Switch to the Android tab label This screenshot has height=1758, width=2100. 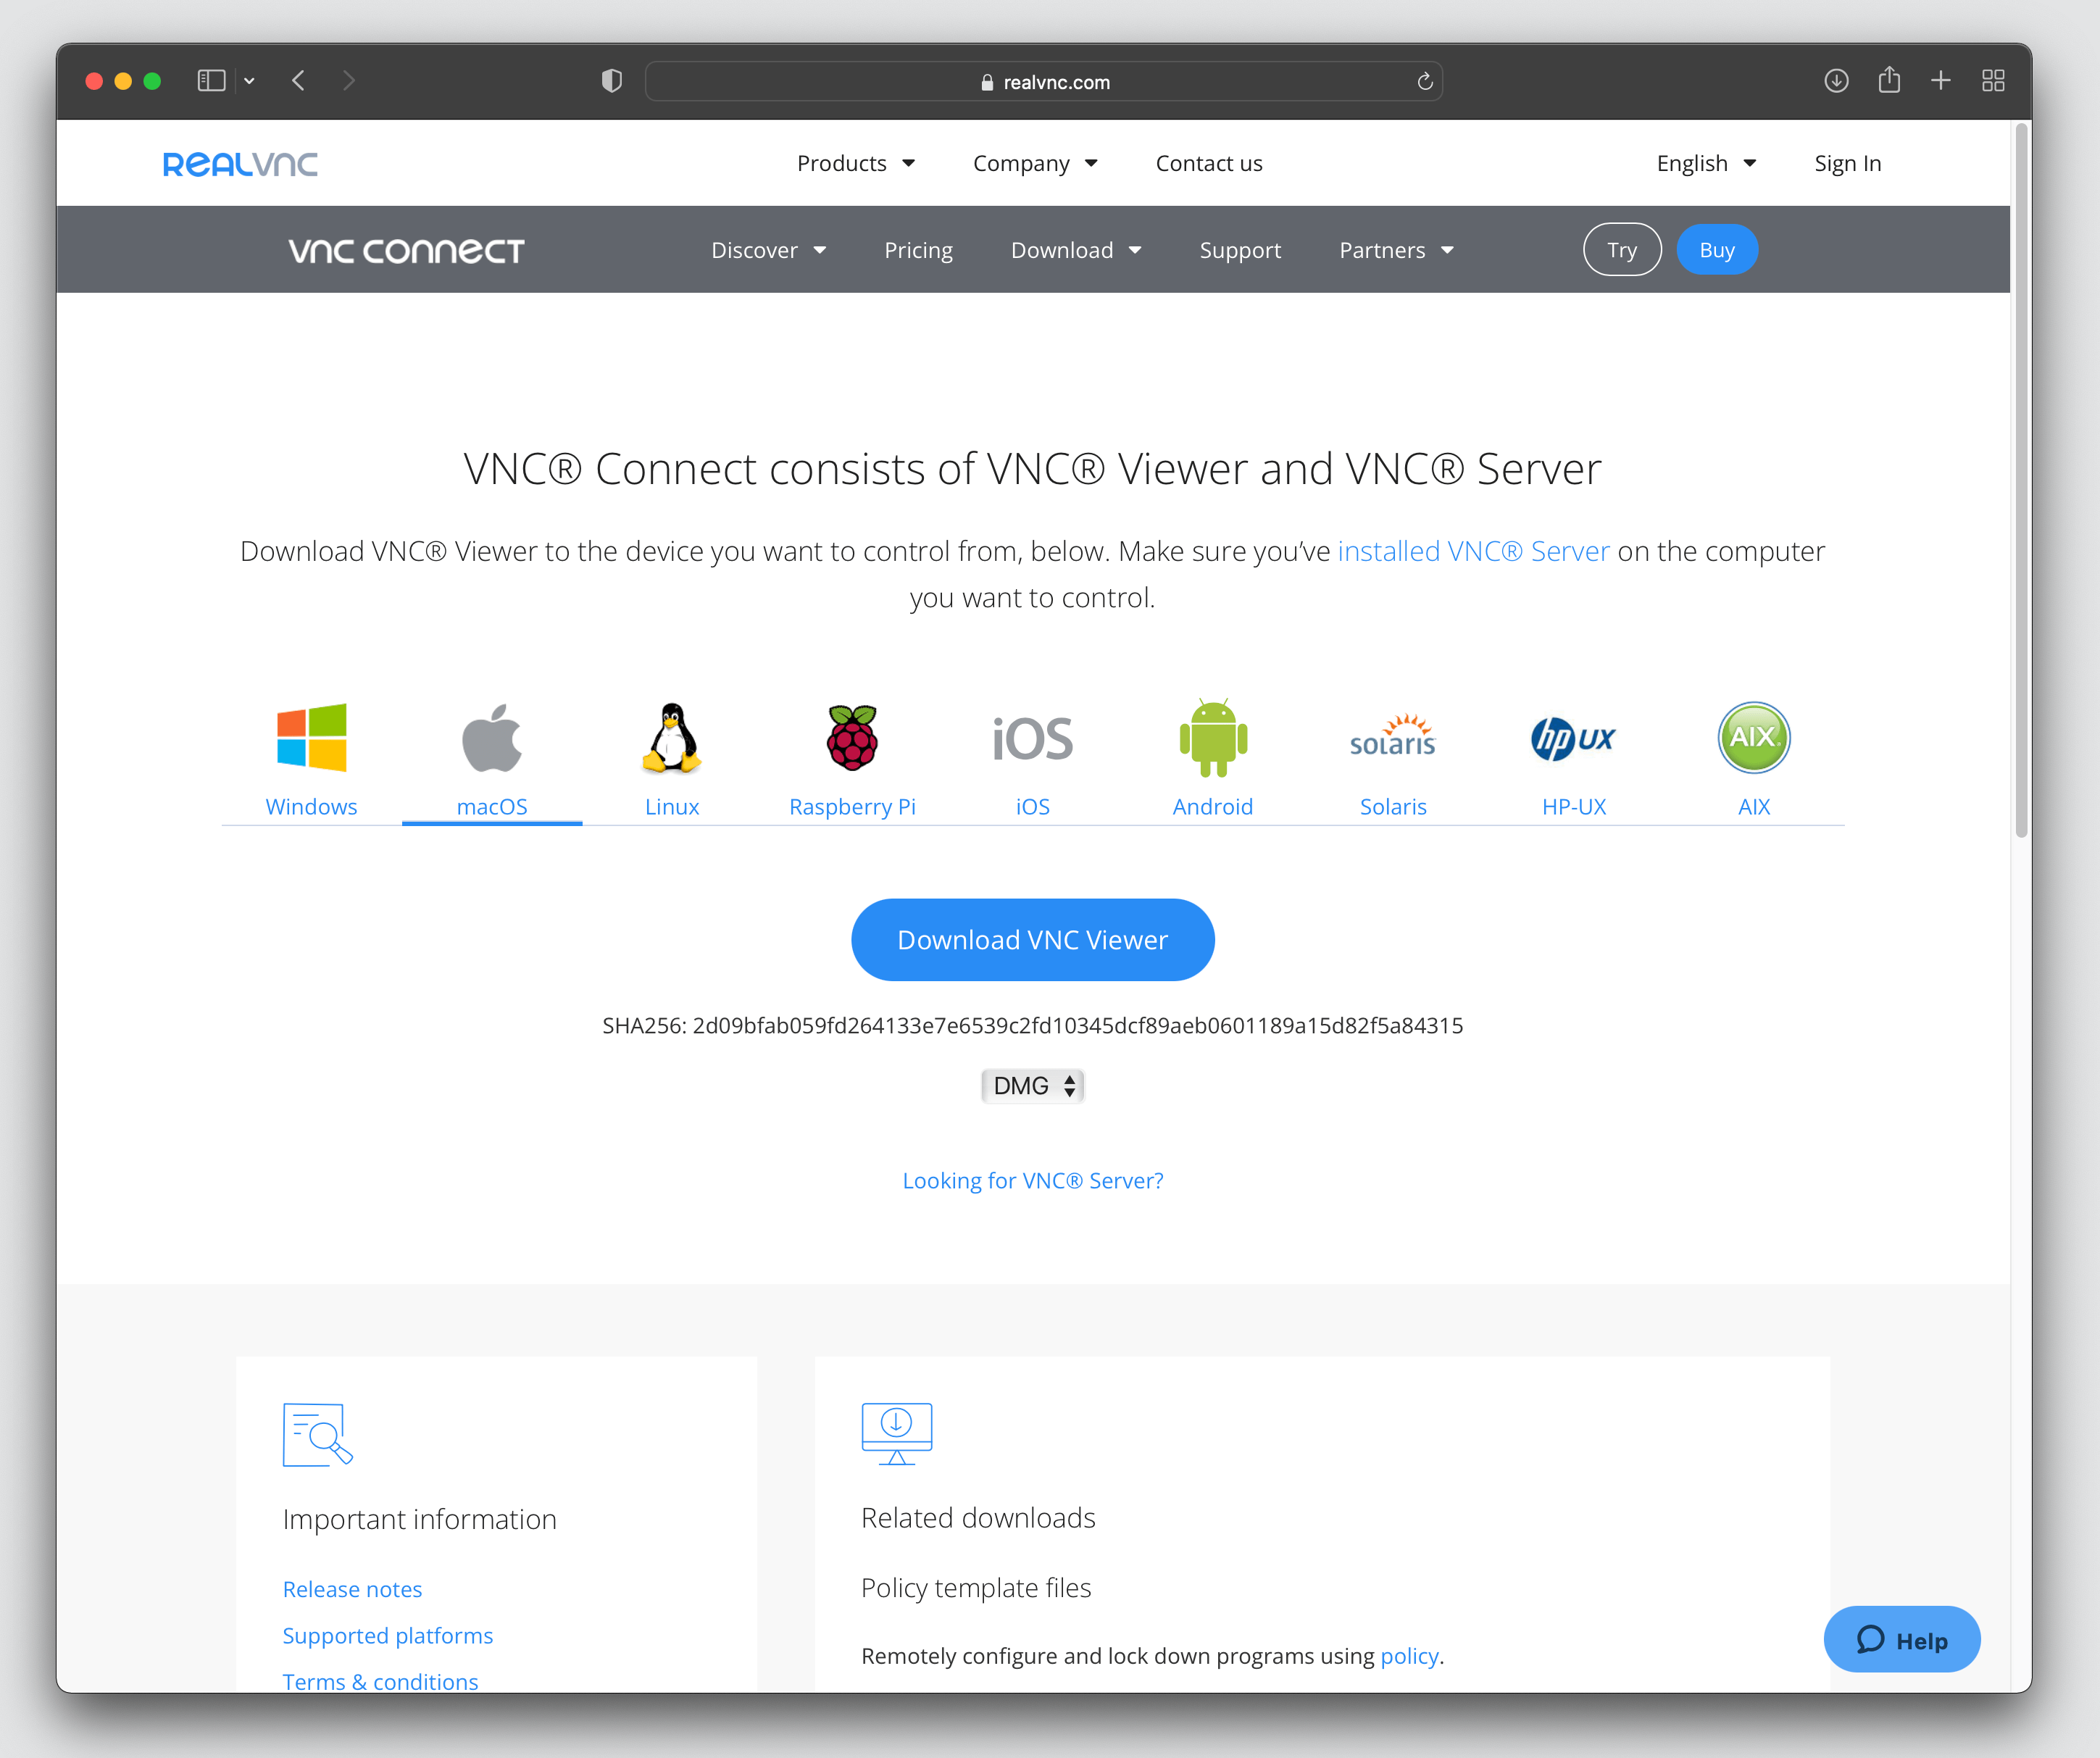1213,807
